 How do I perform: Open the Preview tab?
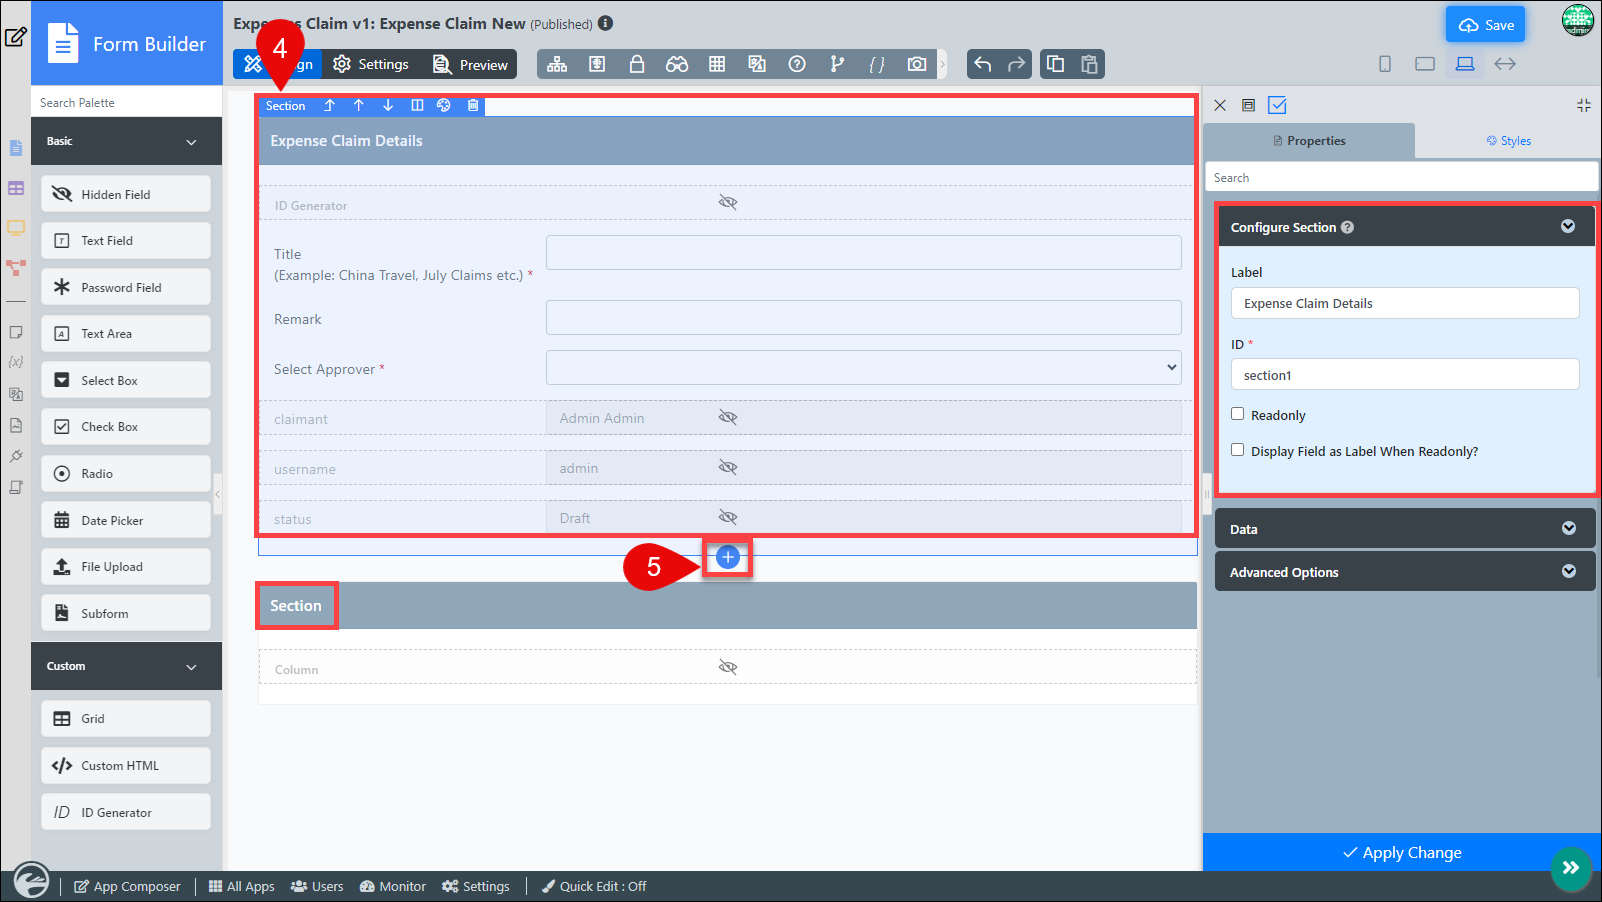point(470,64)
